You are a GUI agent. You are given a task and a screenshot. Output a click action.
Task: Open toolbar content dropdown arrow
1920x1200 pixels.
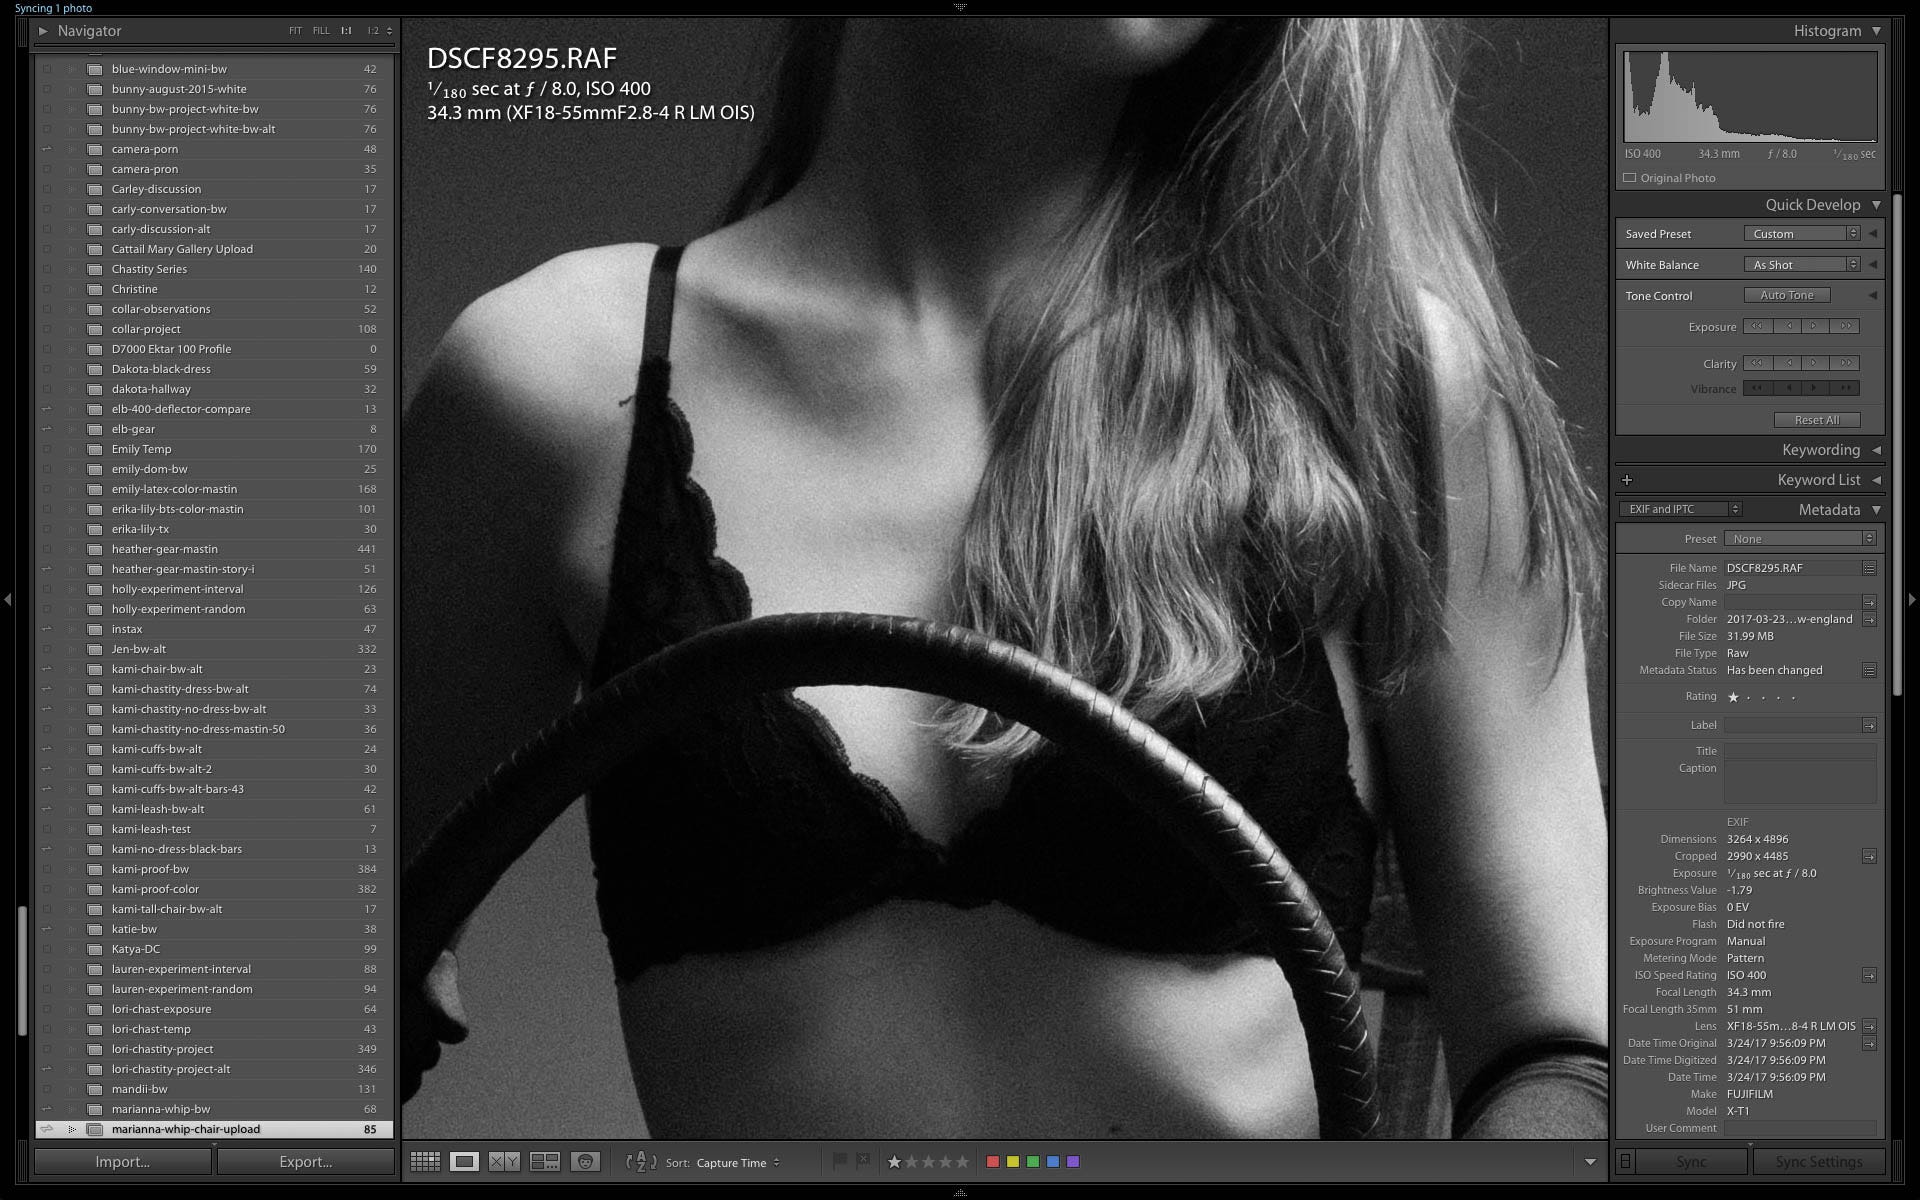coord(1590,1162)
